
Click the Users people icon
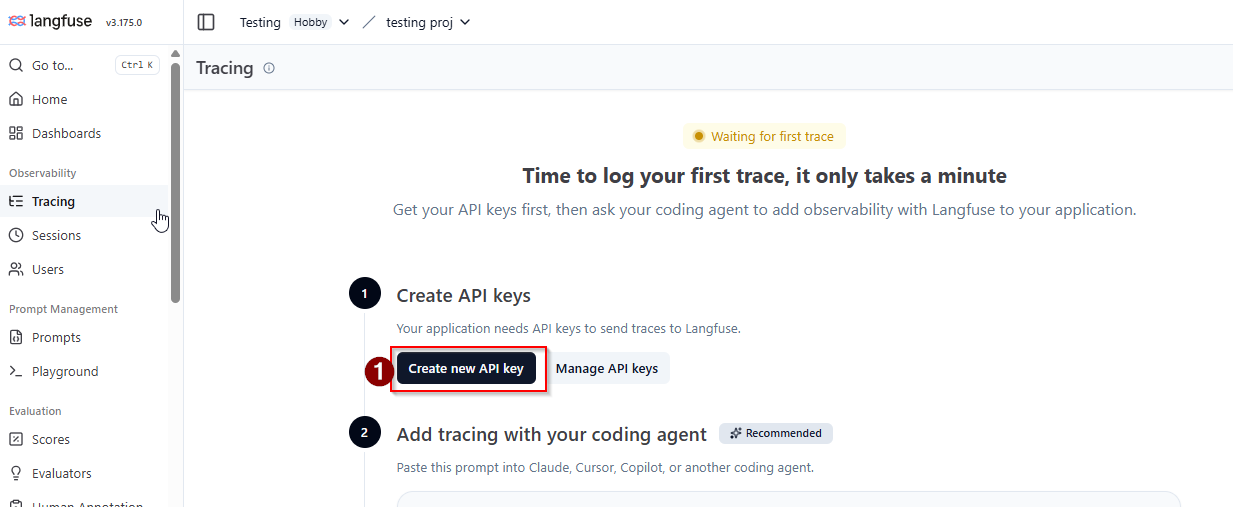click(x=16, y=269)
